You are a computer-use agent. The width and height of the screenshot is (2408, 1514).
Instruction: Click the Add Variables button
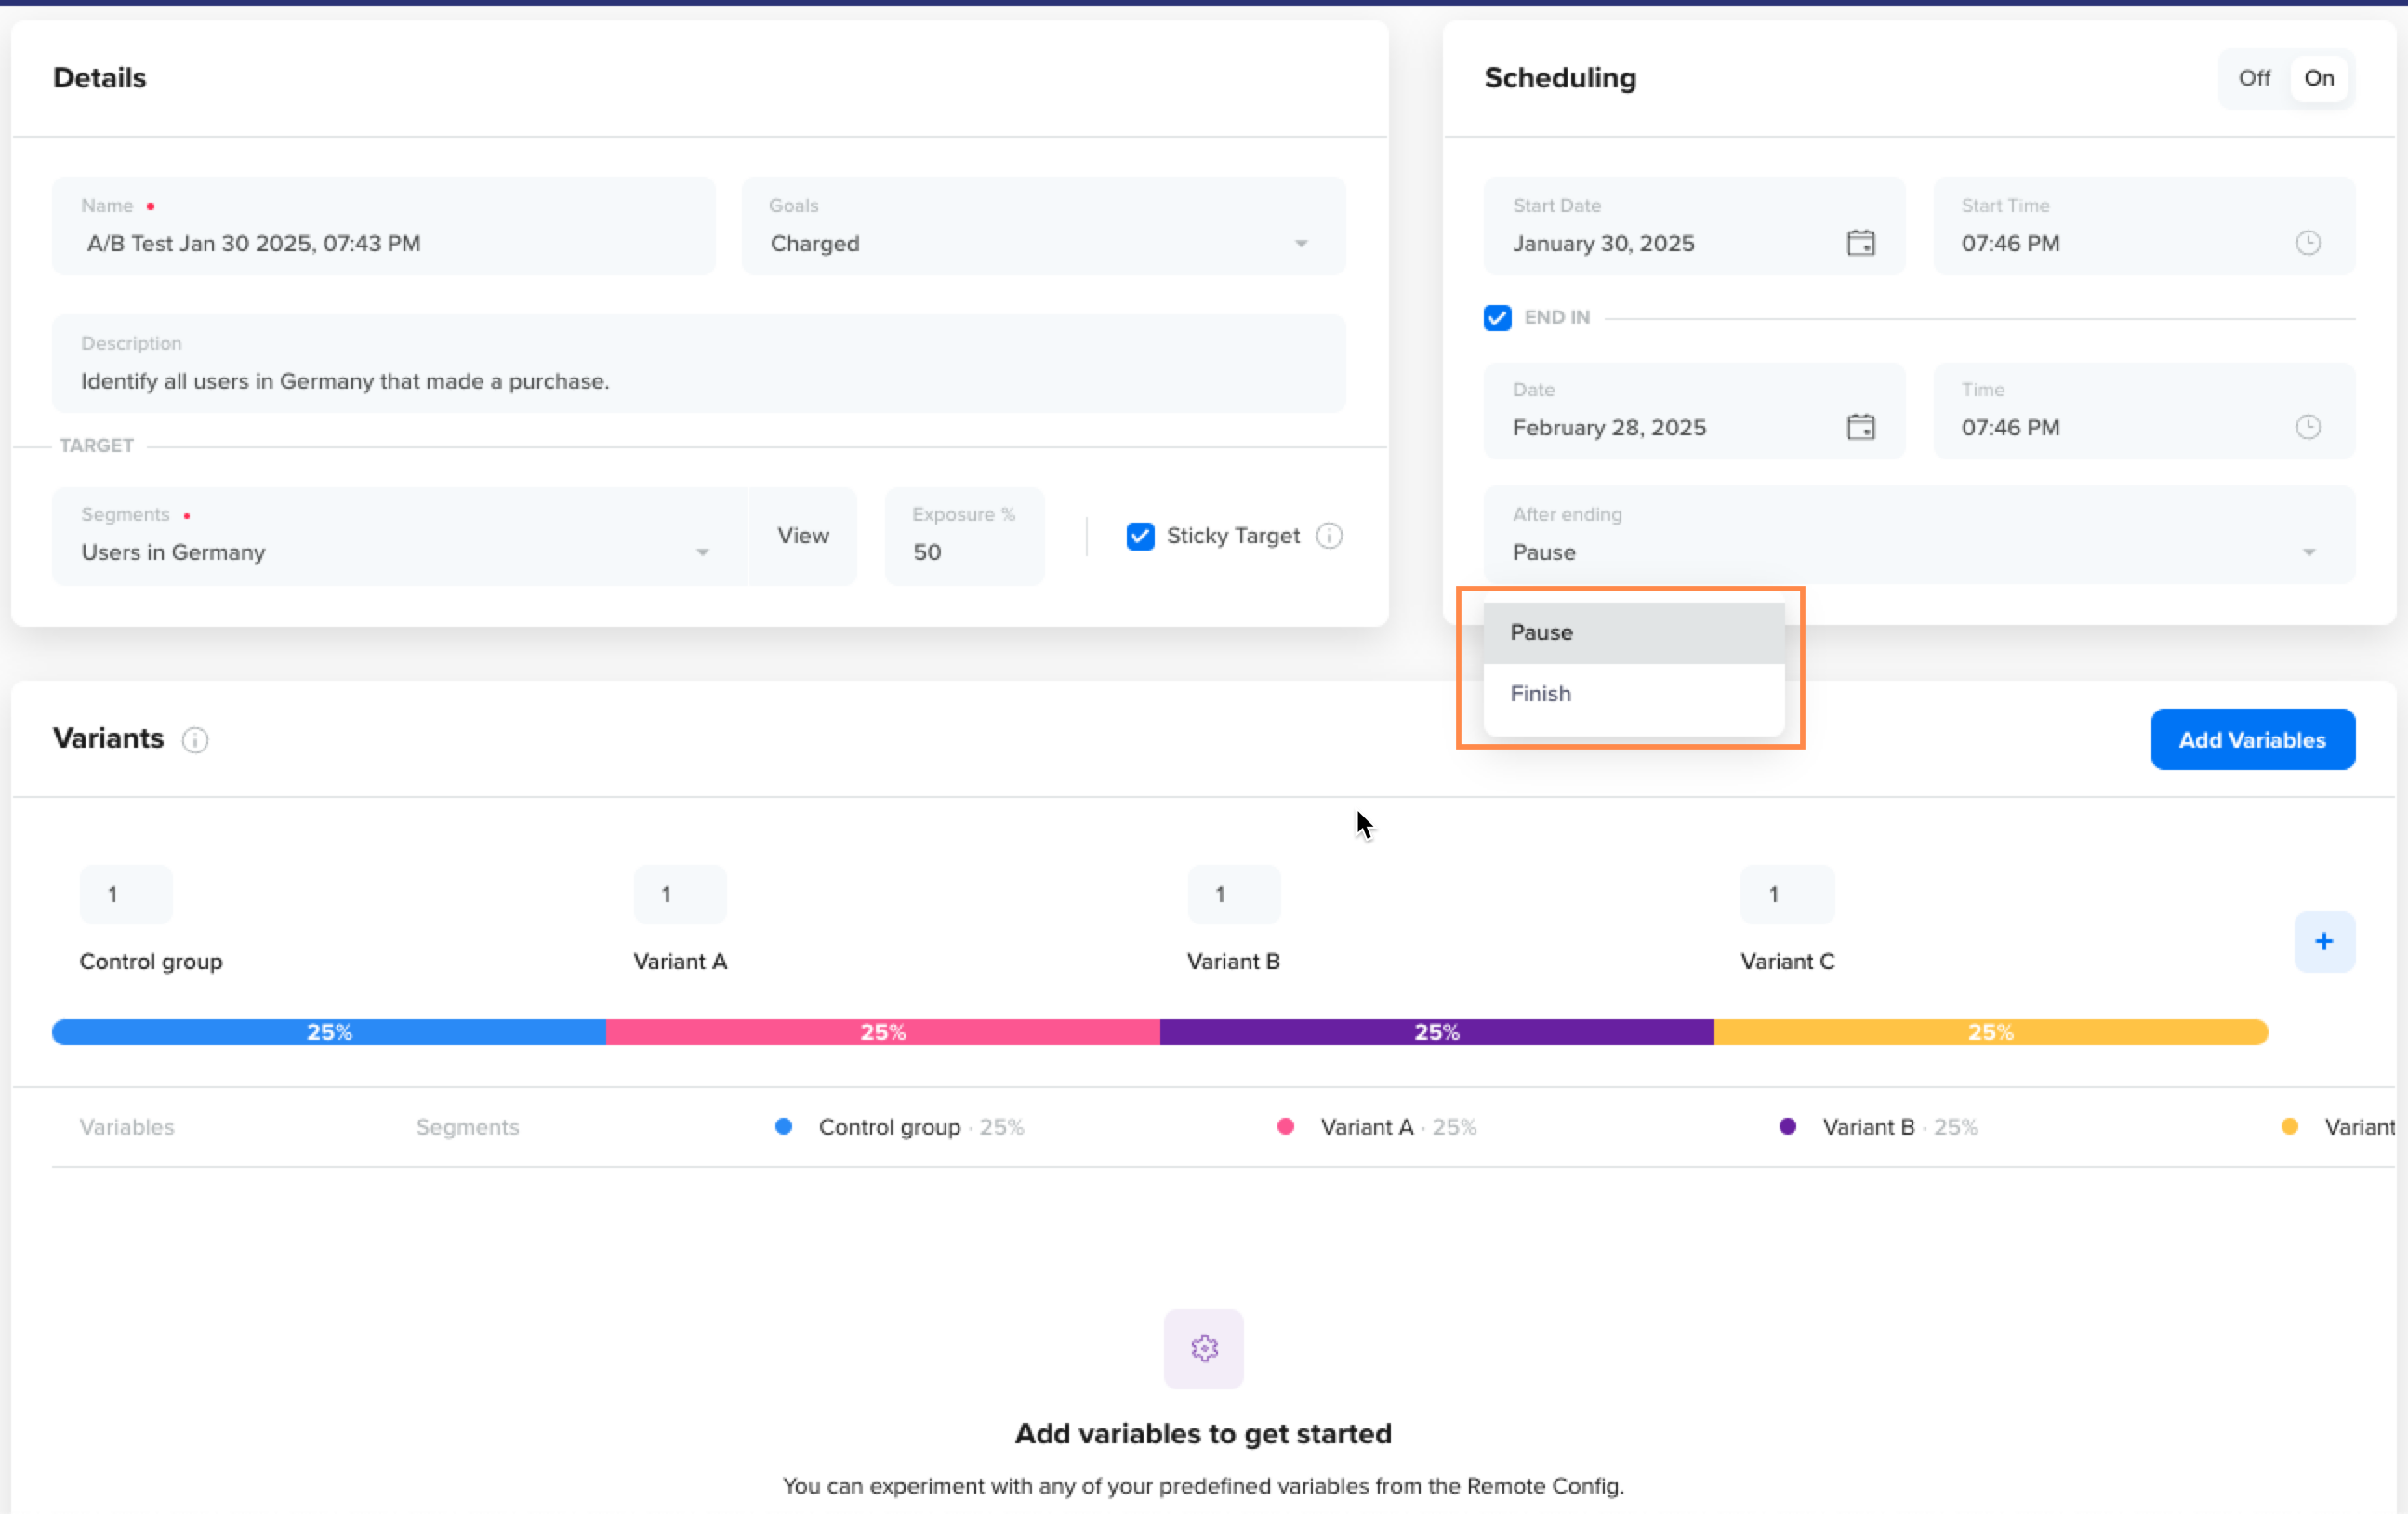tap(2252, 740)
